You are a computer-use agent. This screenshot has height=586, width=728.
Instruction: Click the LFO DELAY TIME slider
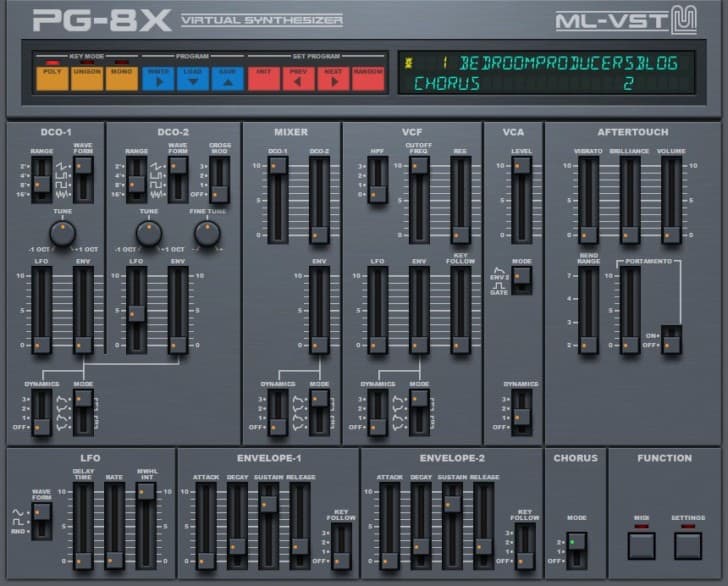[x=83, y=526]
